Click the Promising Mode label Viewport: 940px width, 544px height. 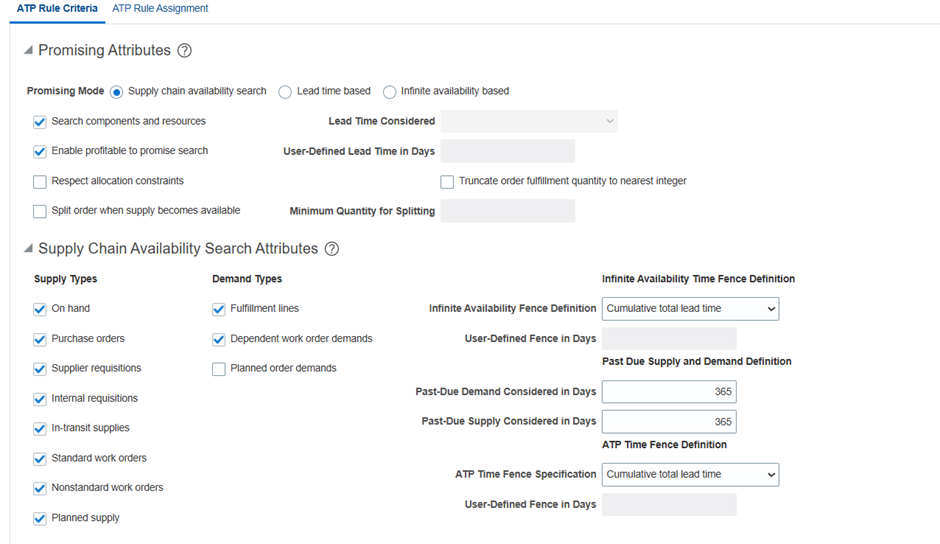65,91
